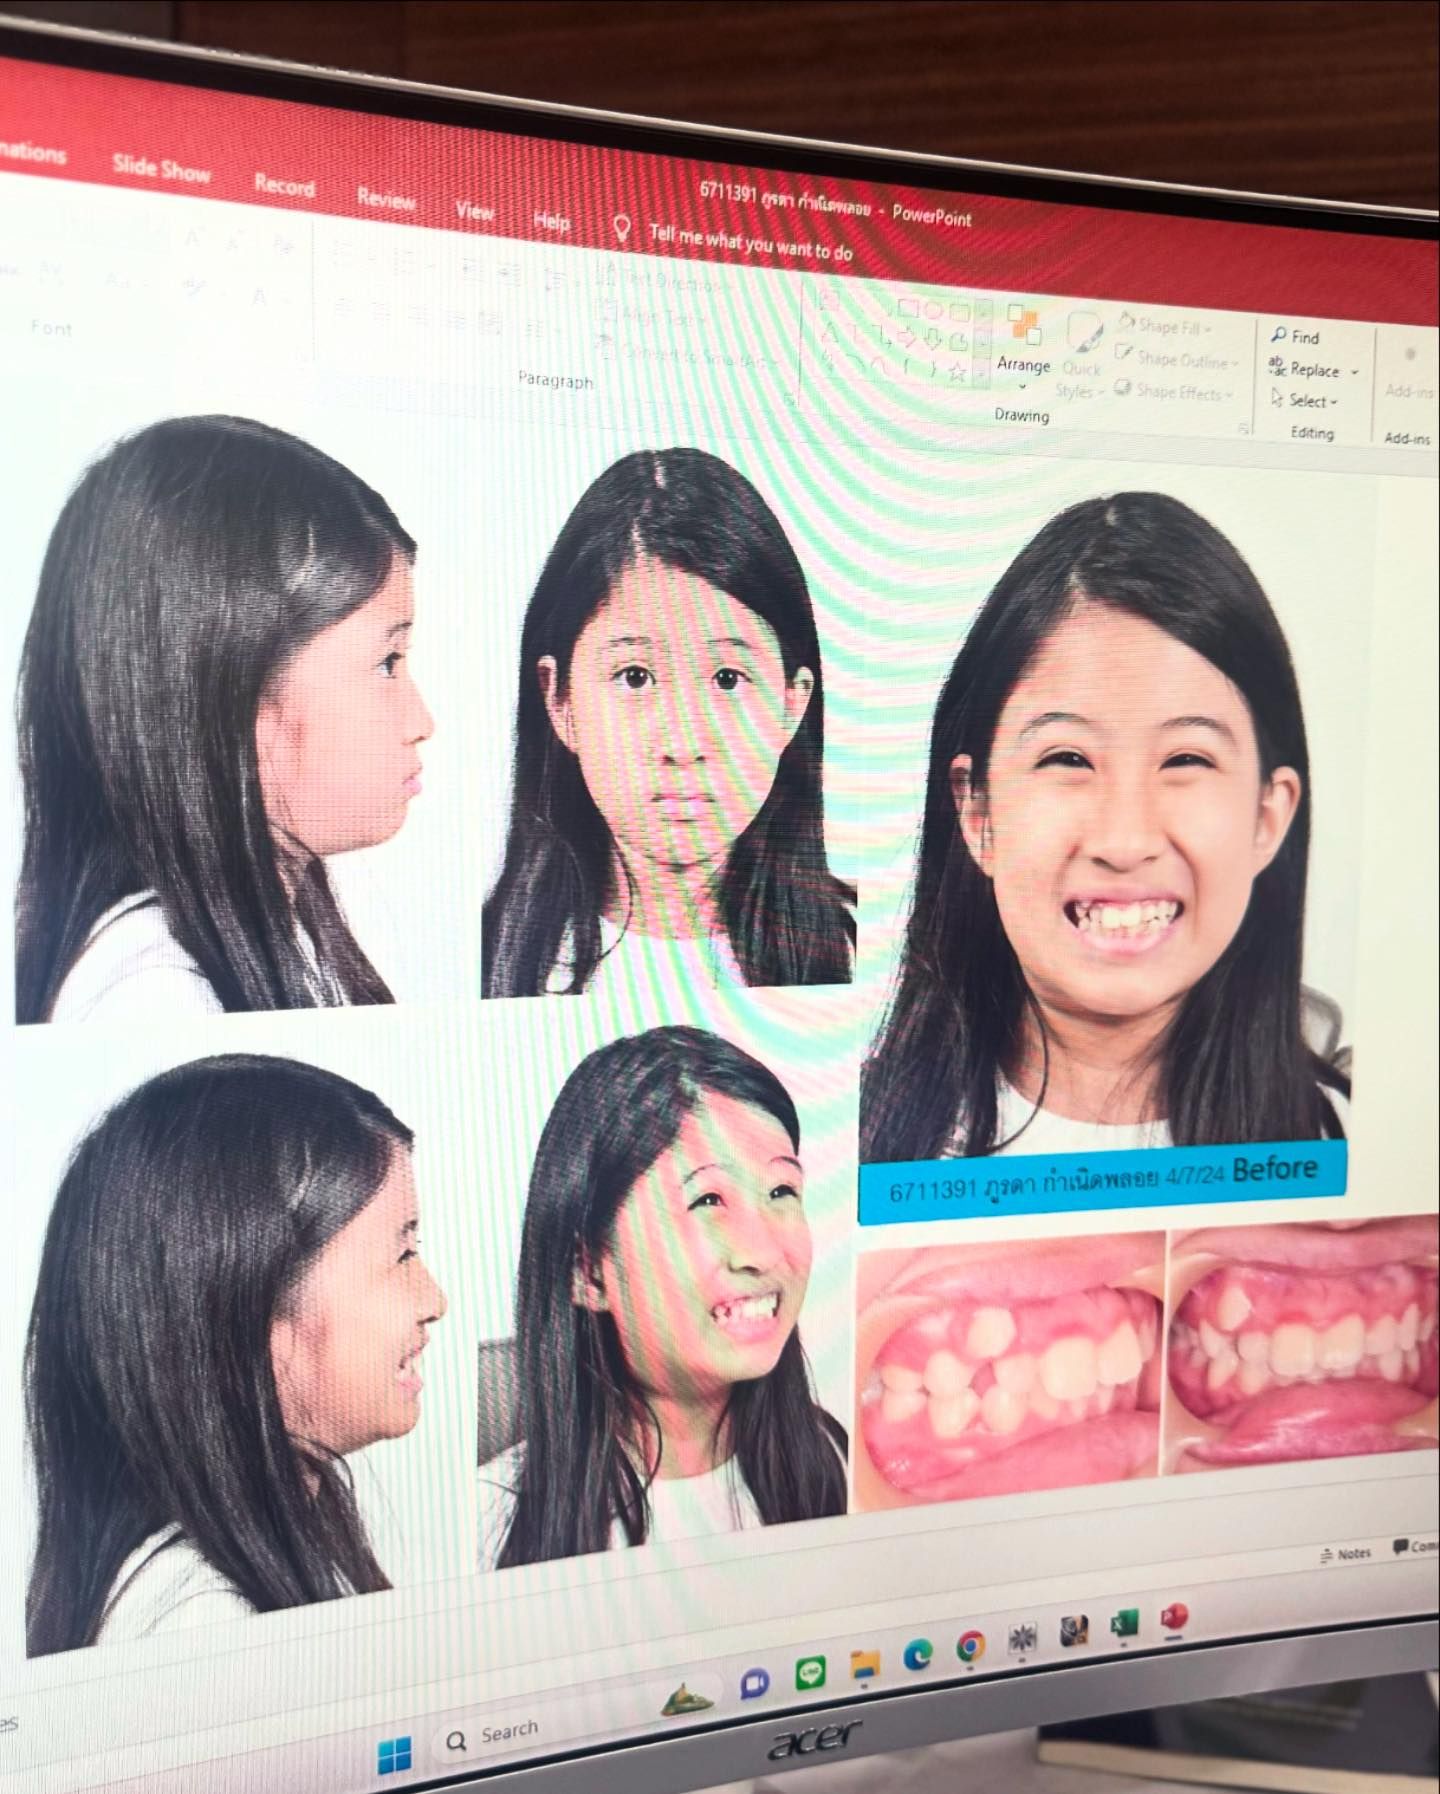The height and width of the screenshot is (1794, 1440).
Task: Select the left intraoral teeth photo
Action: point(1008,1371)
